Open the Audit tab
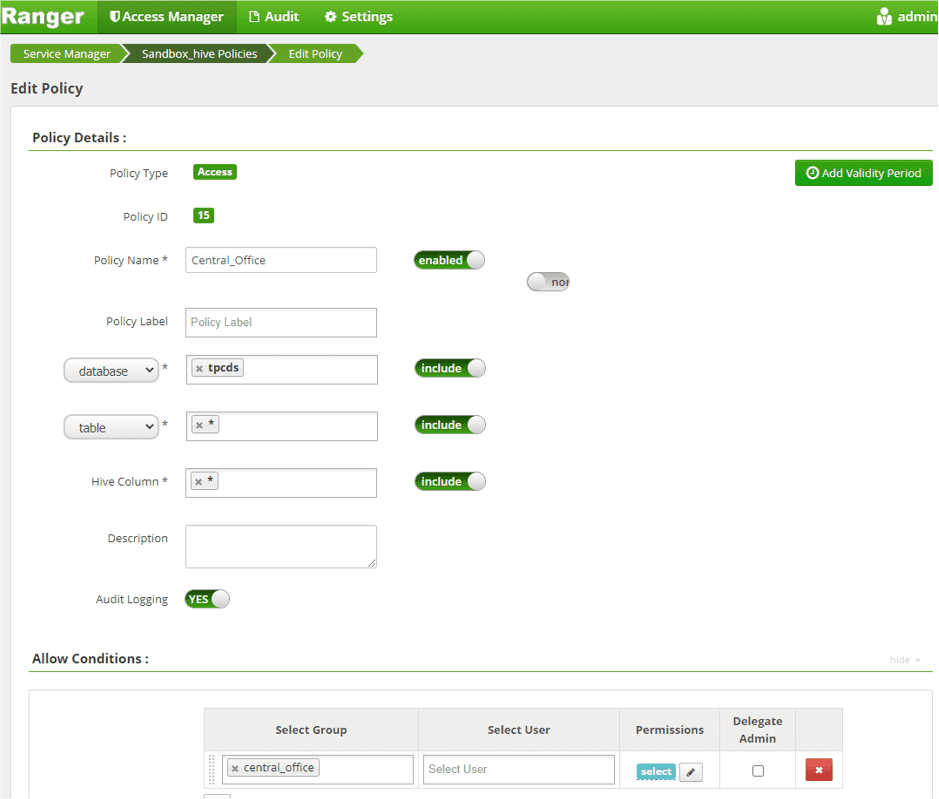 (x=273, y=17)
